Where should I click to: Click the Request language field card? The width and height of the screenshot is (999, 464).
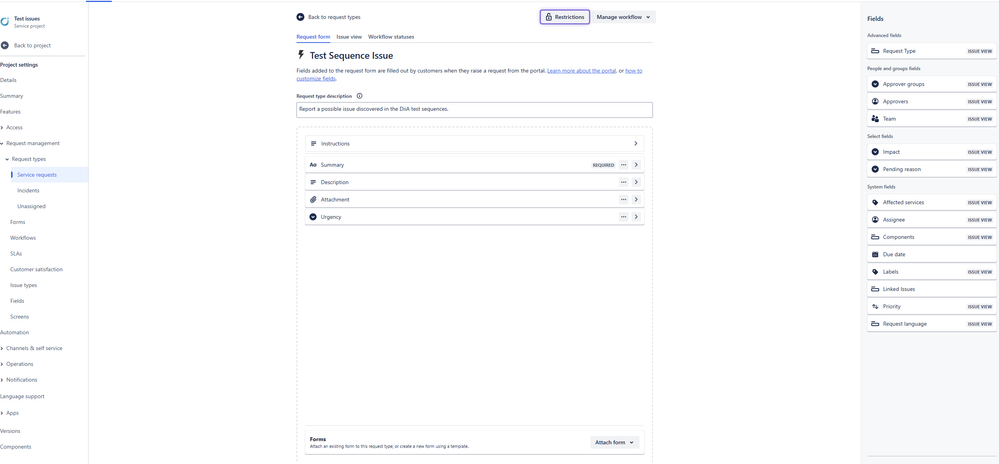coord(931,324)
